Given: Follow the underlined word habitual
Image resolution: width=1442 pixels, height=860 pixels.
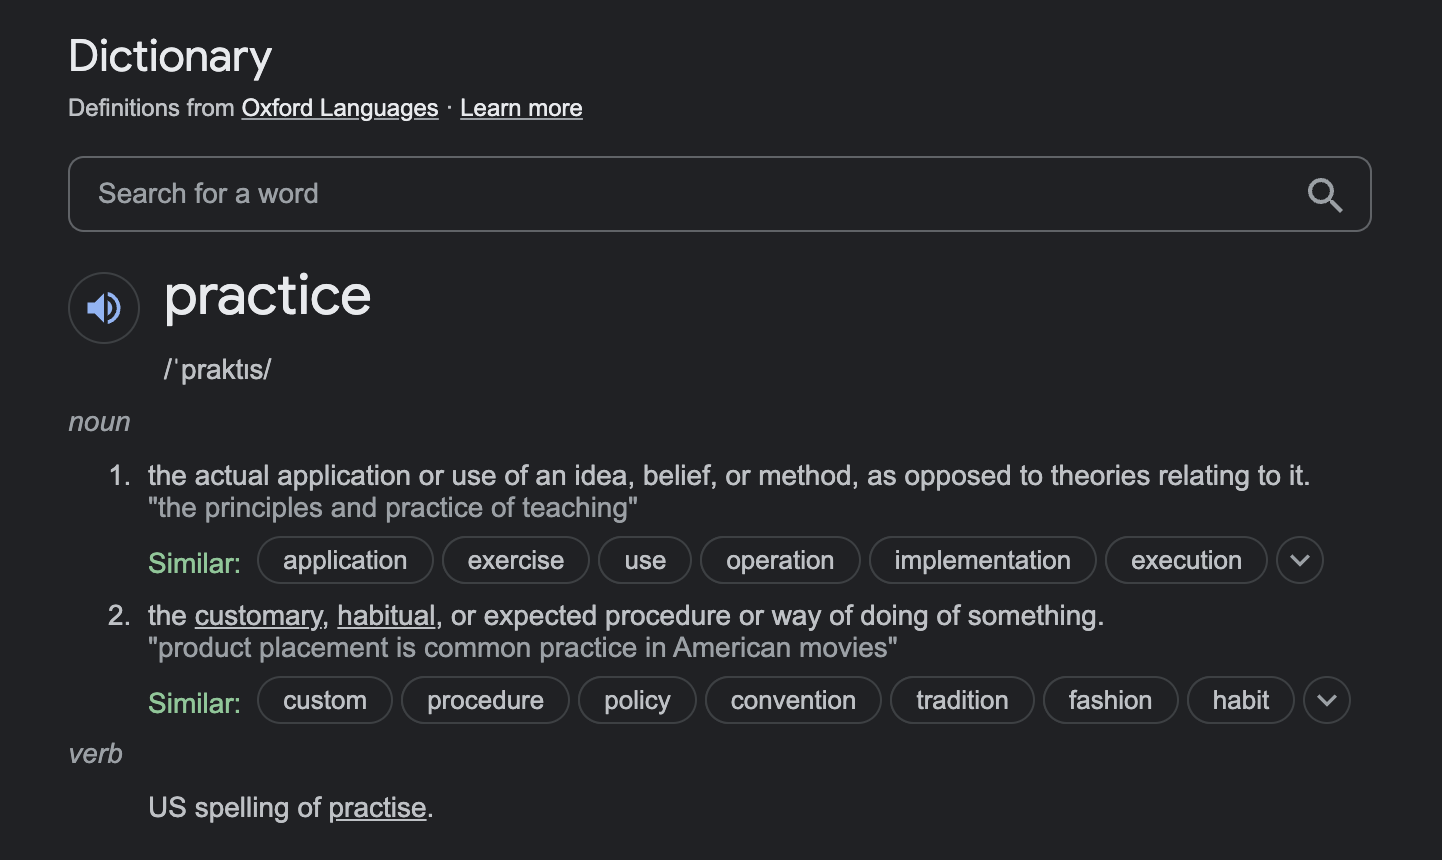Looking at the screenshot, I should click(386, 616).
